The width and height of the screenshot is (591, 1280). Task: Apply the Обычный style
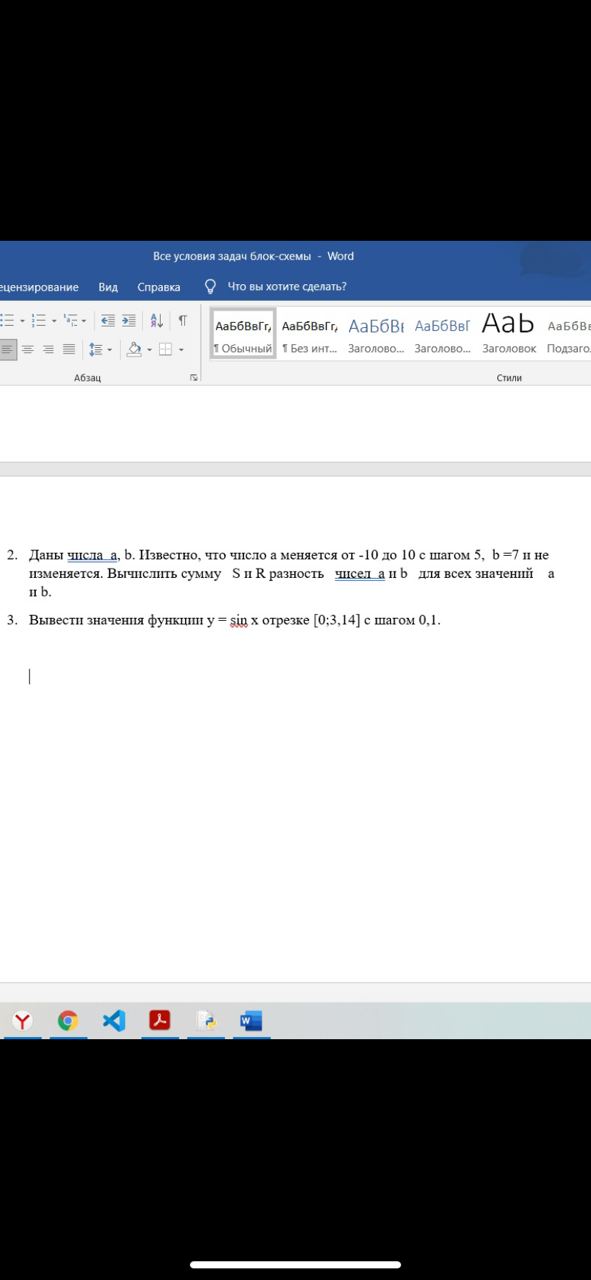(243, 333)
